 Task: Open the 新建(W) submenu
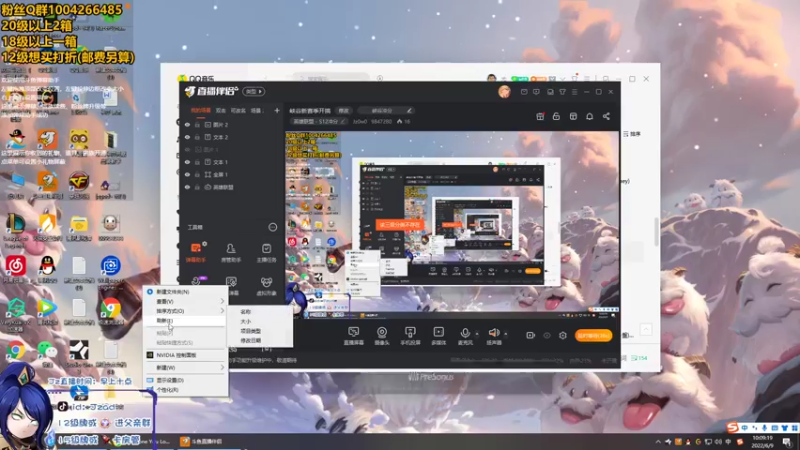(186, 367)
